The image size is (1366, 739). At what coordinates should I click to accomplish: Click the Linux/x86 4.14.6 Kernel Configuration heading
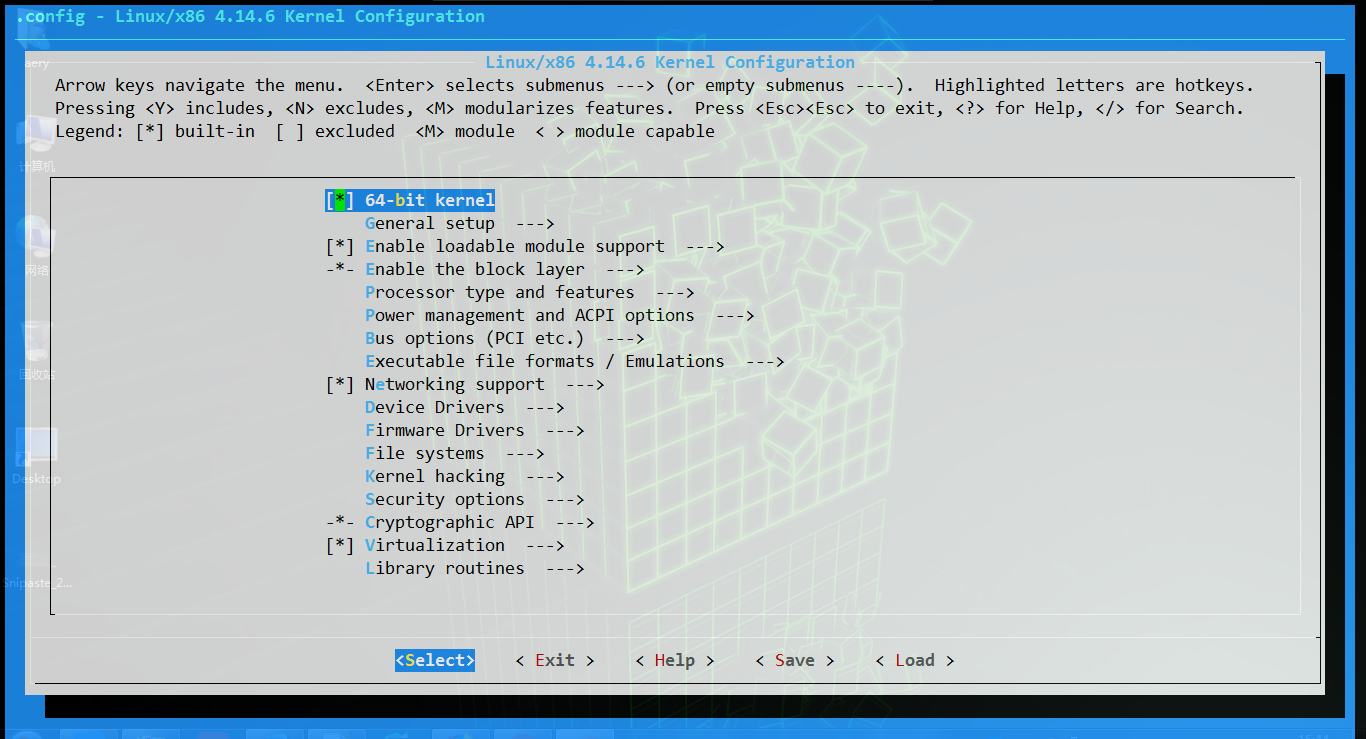tap(670, 62)
